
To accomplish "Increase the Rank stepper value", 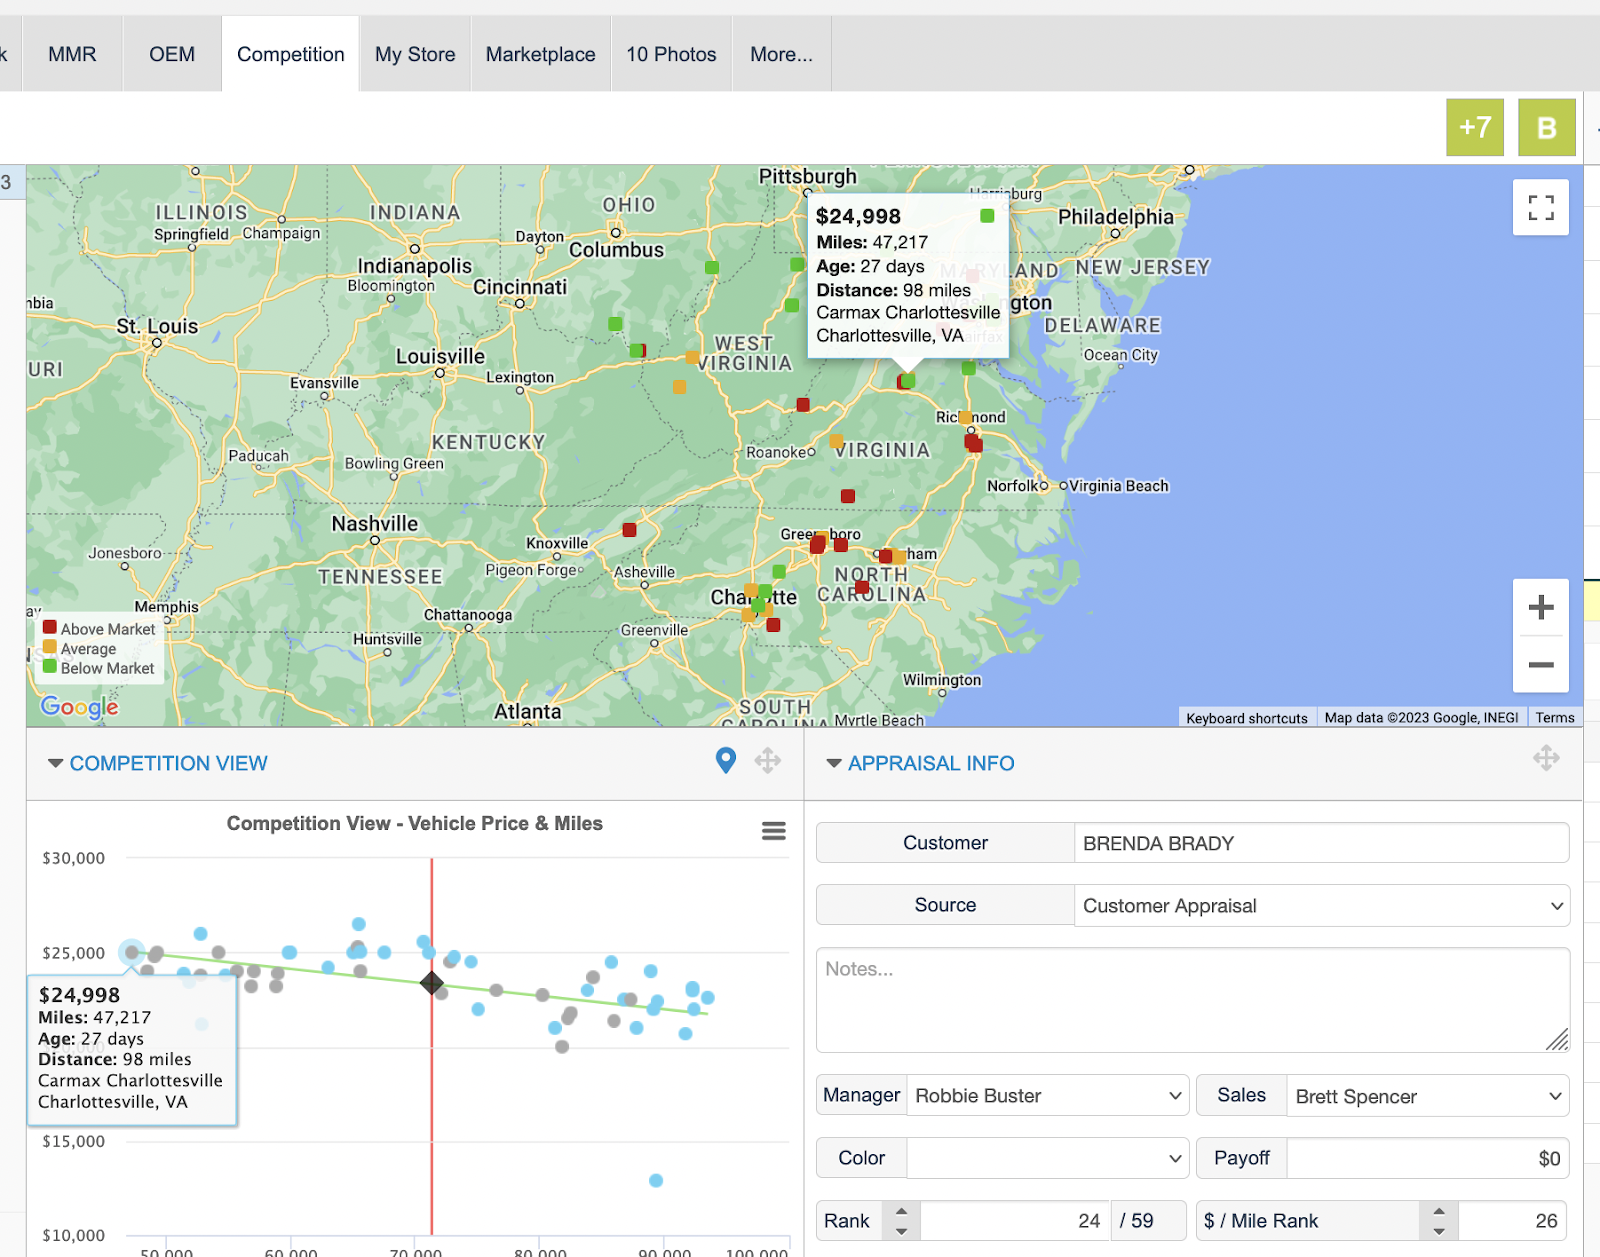I will tap(901, 1211).
